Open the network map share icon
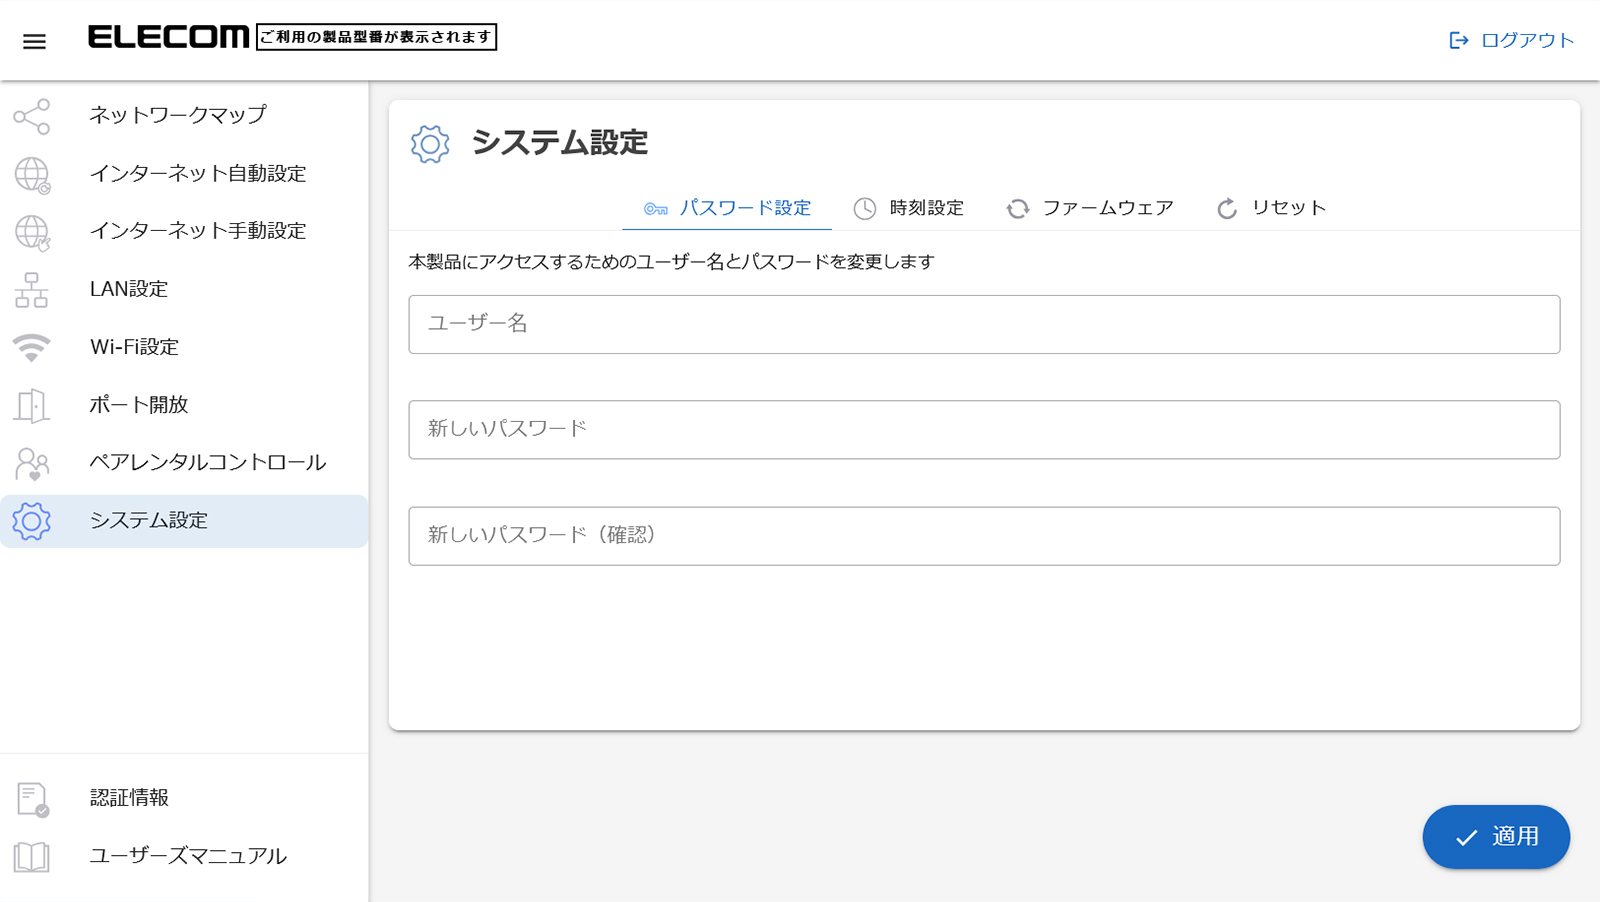1600x902 pixels. coord(32,116)
